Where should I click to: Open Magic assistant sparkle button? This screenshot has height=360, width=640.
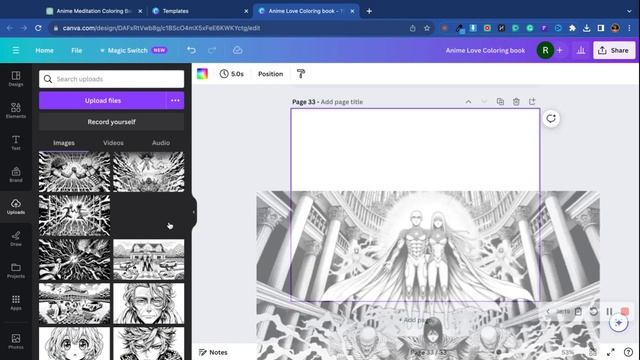(x=619, y=323)
